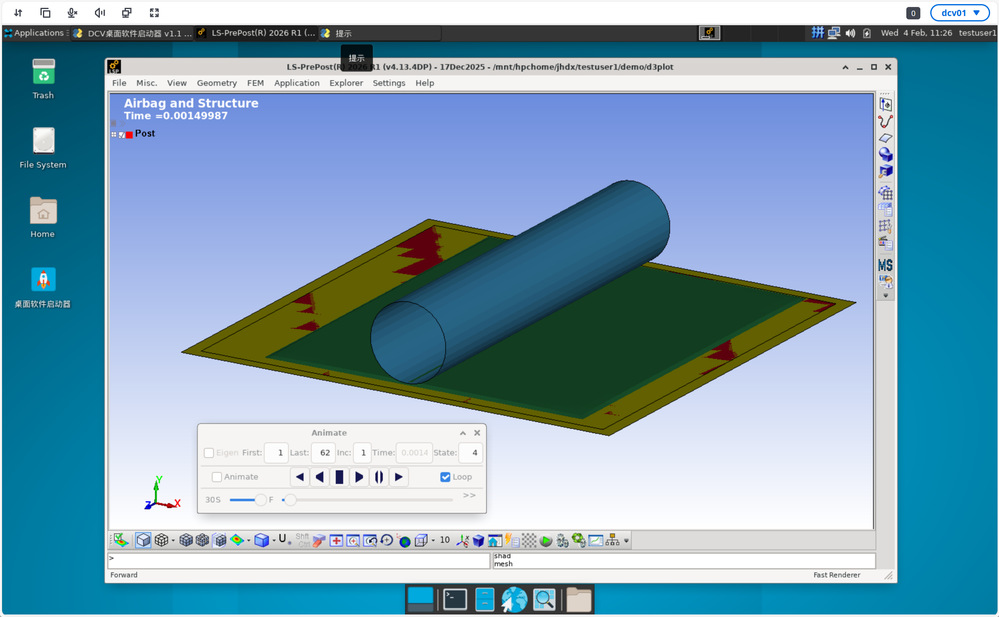
Task: Click the MS icon in right toolbar
Action: pos(885,265)
